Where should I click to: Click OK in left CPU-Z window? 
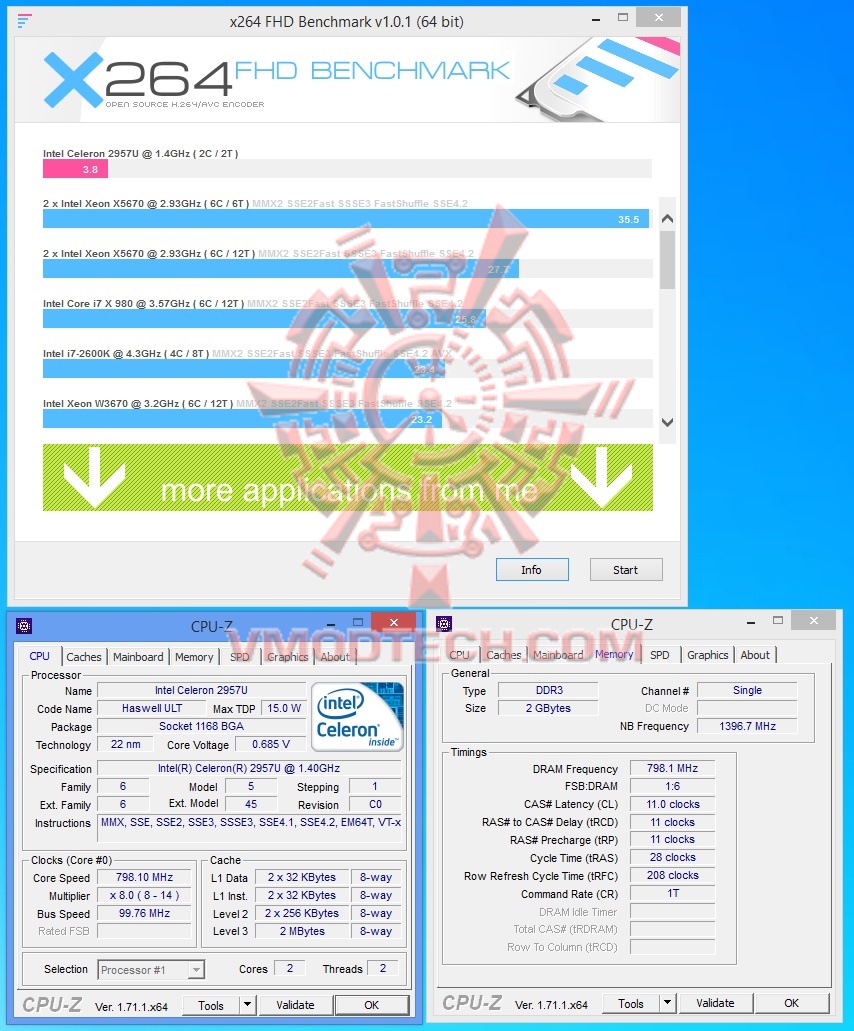pos(371,1005)
